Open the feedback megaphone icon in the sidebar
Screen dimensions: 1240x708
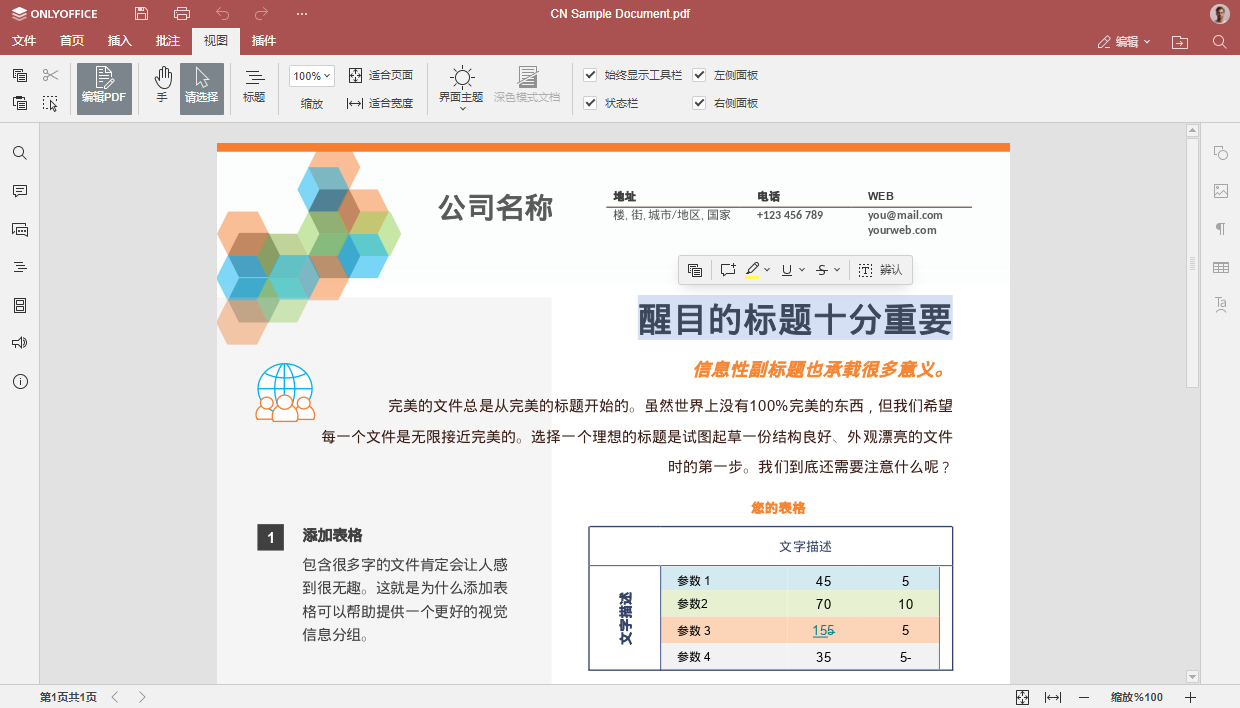pos(20,343)
